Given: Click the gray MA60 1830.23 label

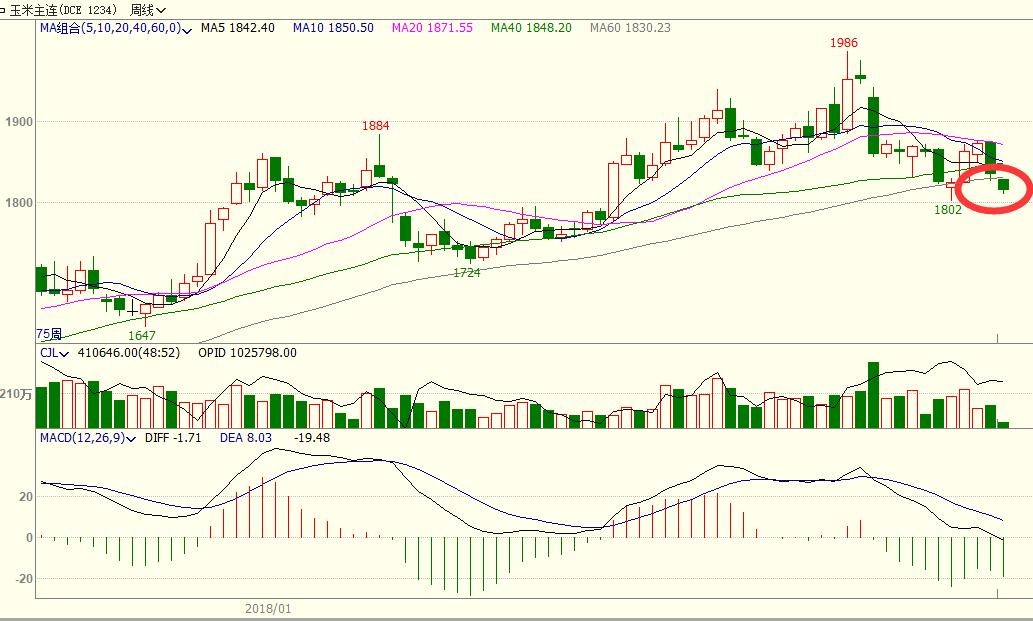Looking at the screenshot, I should click(630, 28).
